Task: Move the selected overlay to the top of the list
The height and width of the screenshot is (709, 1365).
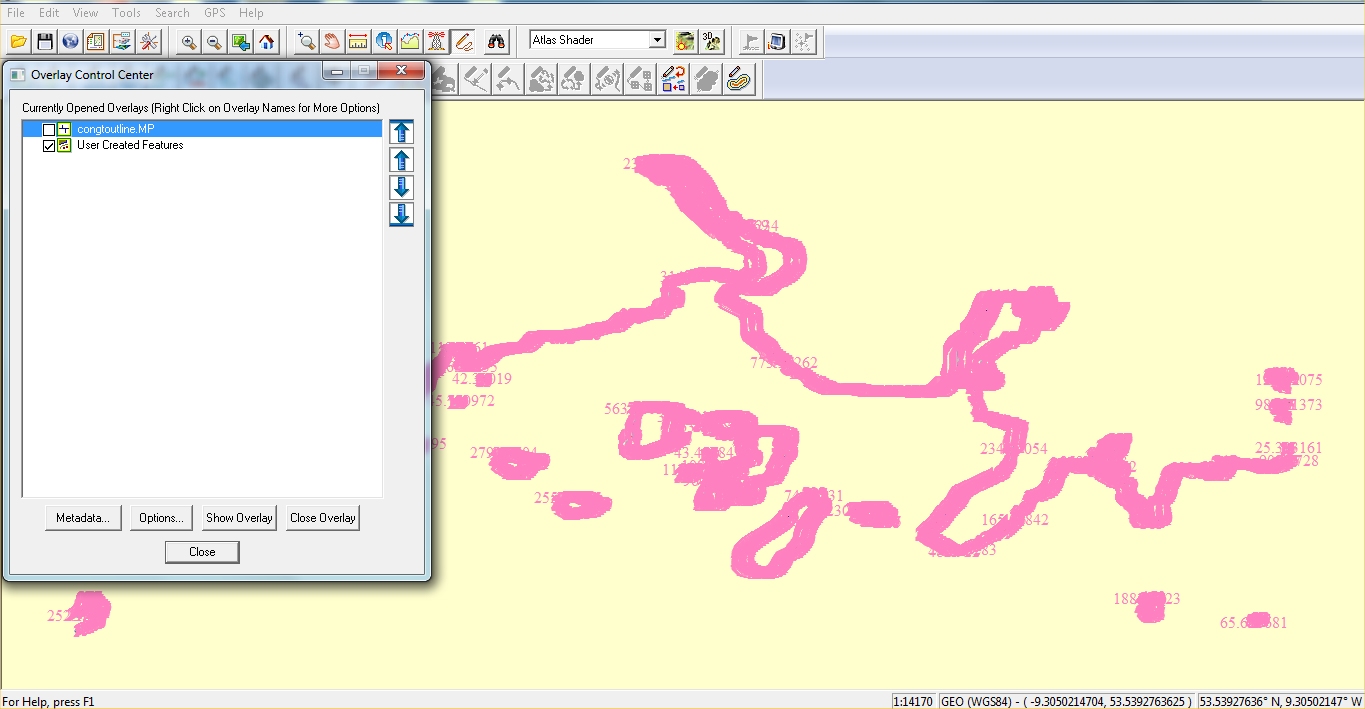Action: click(x=401, y=132)
